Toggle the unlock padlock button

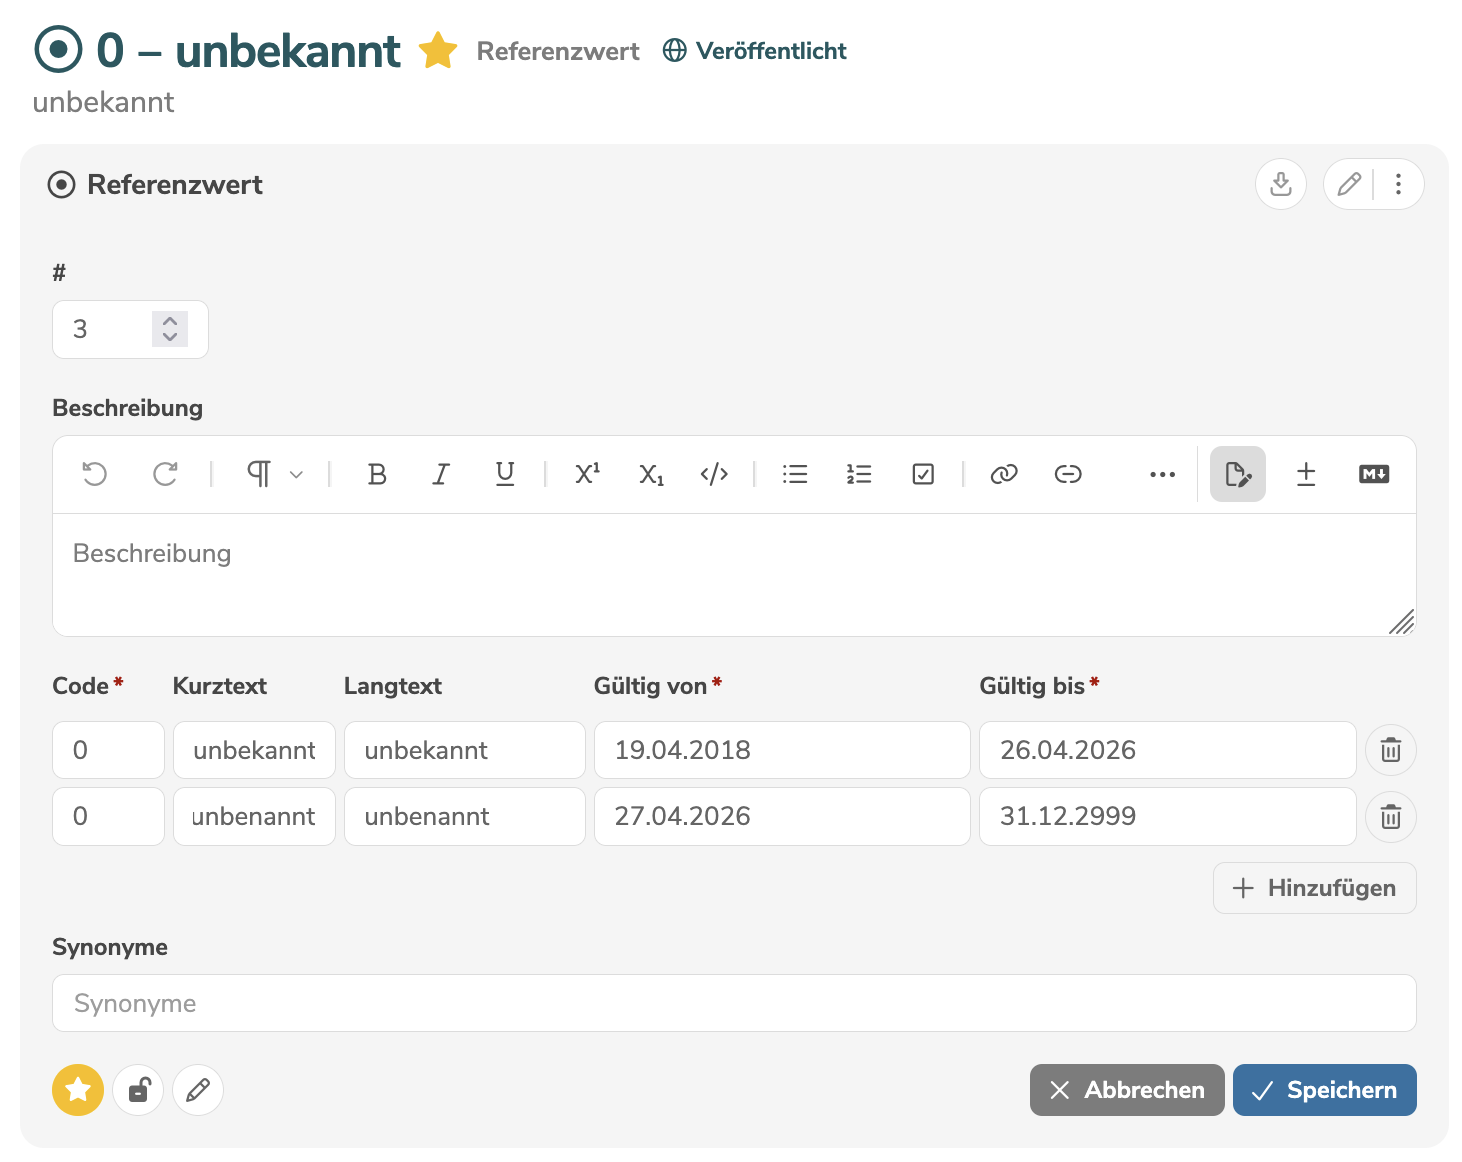(138, 1090)
